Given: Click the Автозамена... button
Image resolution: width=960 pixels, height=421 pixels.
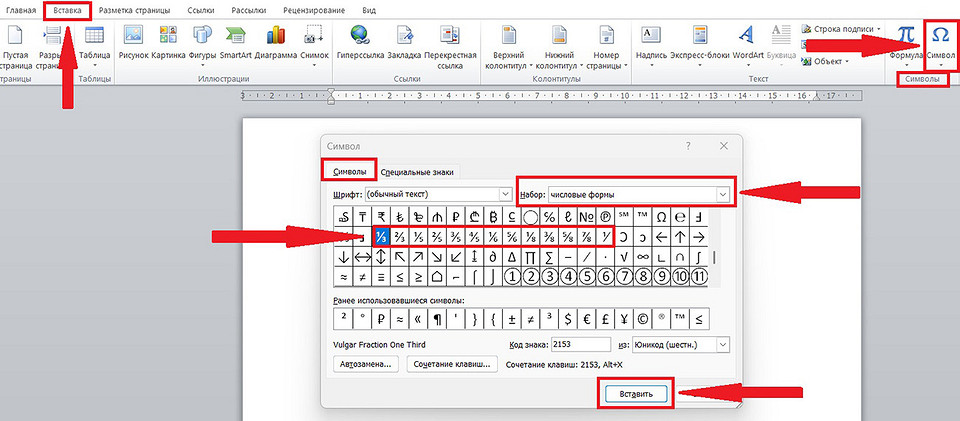Looking at the screenshot, I should tap(364, 365).
